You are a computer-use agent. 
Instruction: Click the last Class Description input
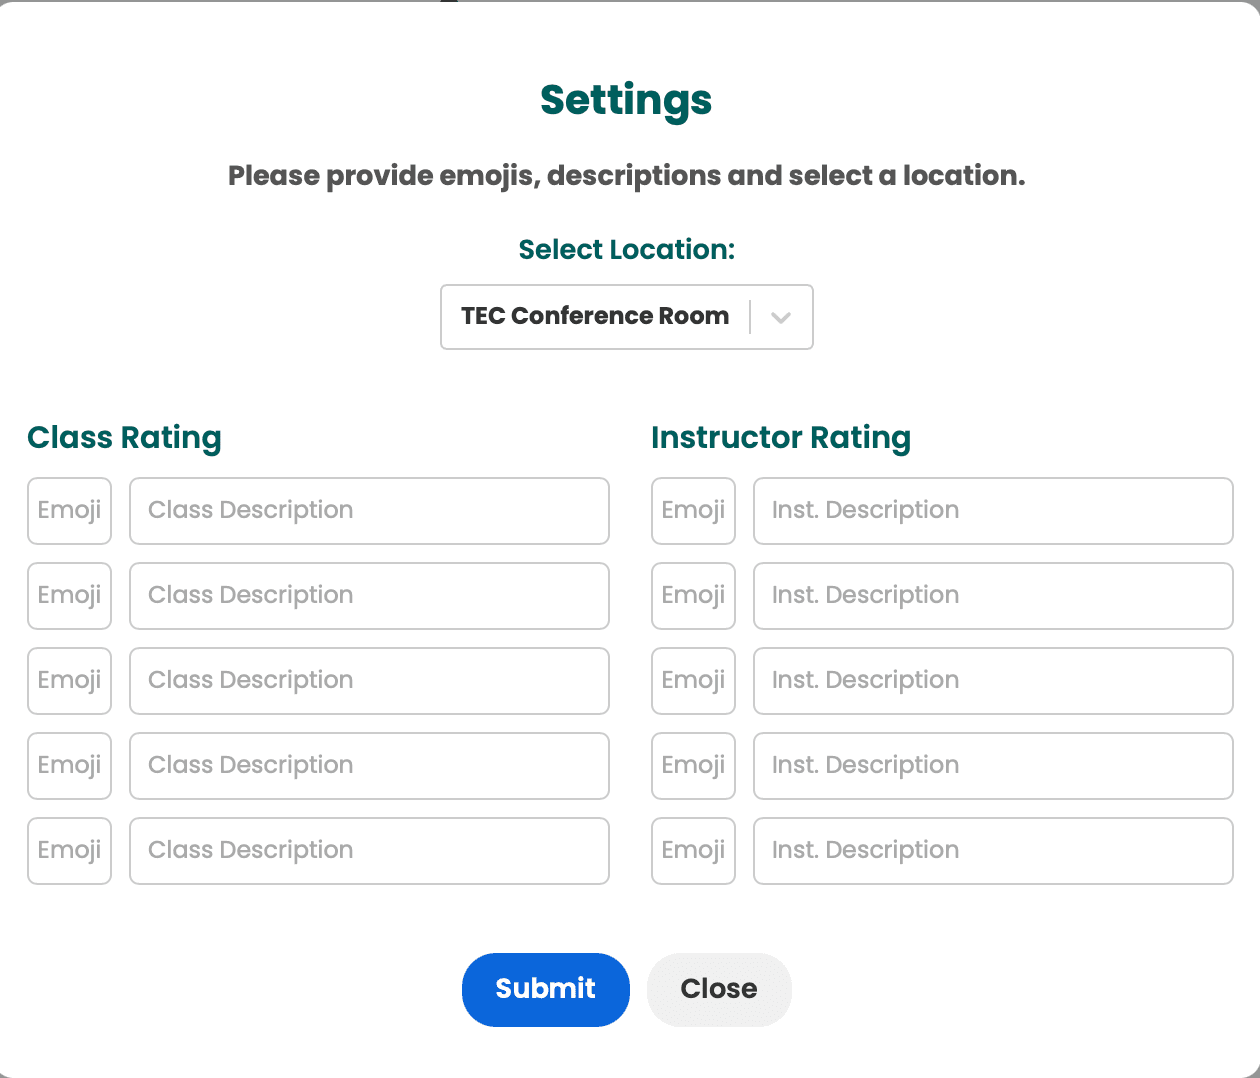coord(369,851)
